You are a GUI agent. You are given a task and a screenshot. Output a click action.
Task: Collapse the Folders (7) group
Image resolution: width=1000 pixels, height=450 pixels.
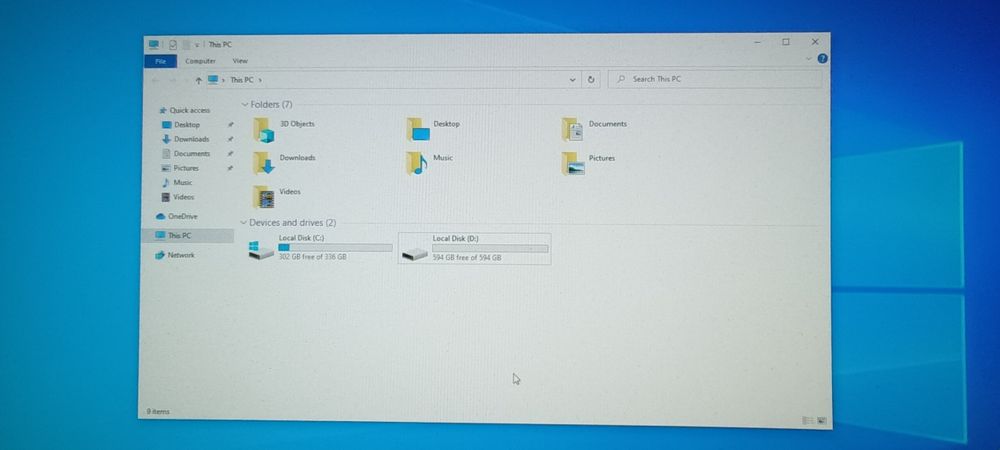click(244, 105)
